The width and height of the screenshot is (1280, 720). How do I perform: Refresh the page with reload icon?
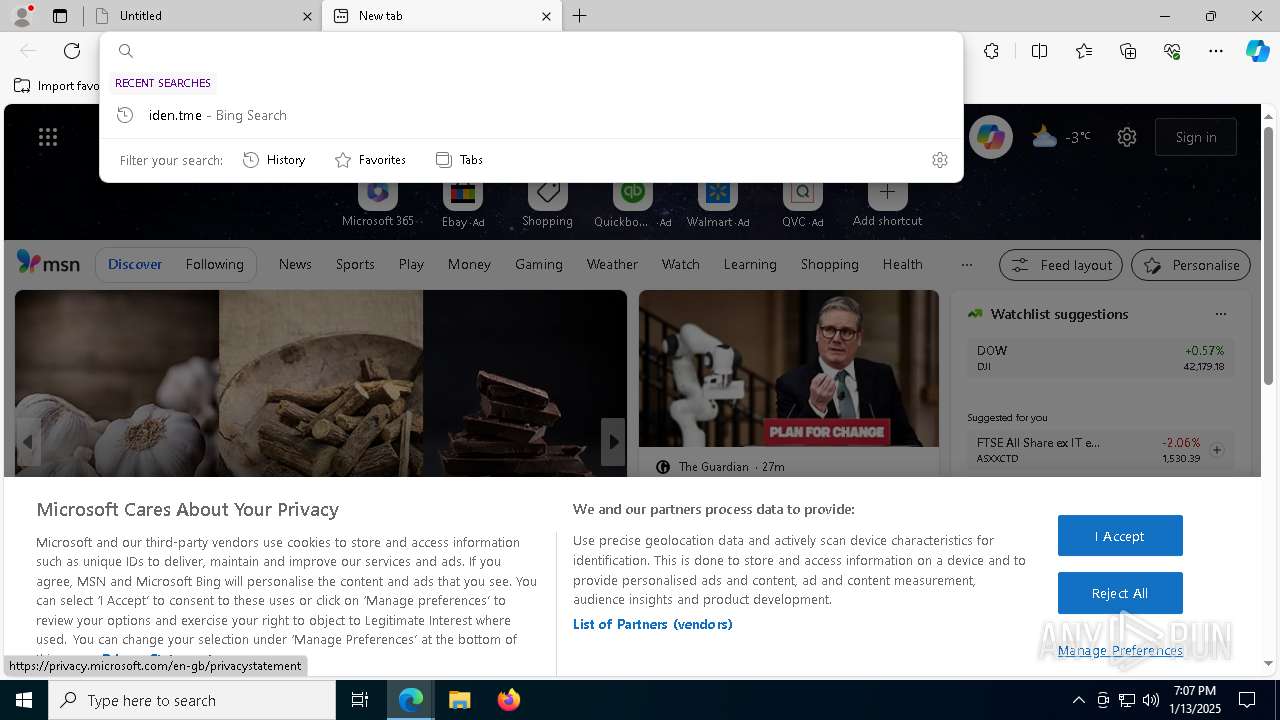(x=72, y=51)
